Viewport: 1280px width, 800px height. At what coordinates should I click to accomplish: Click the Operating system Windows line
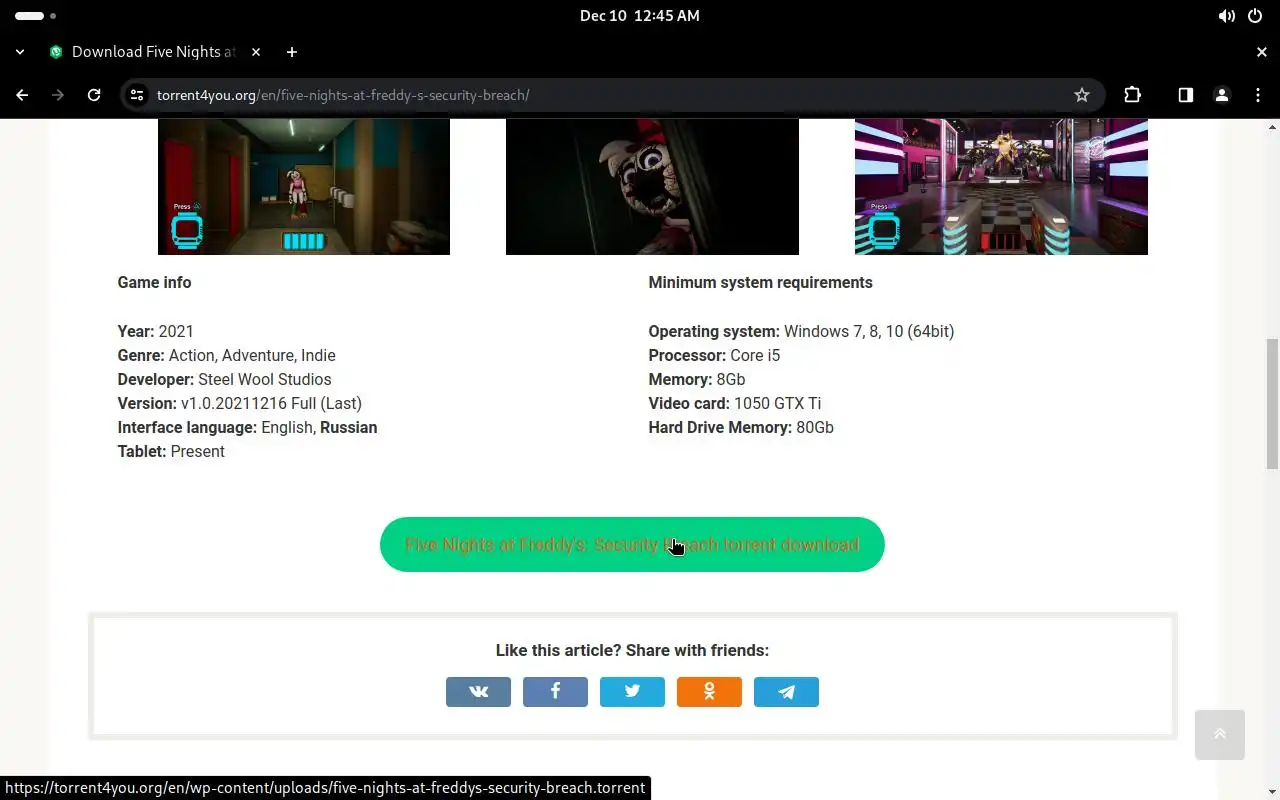point(801,331)
